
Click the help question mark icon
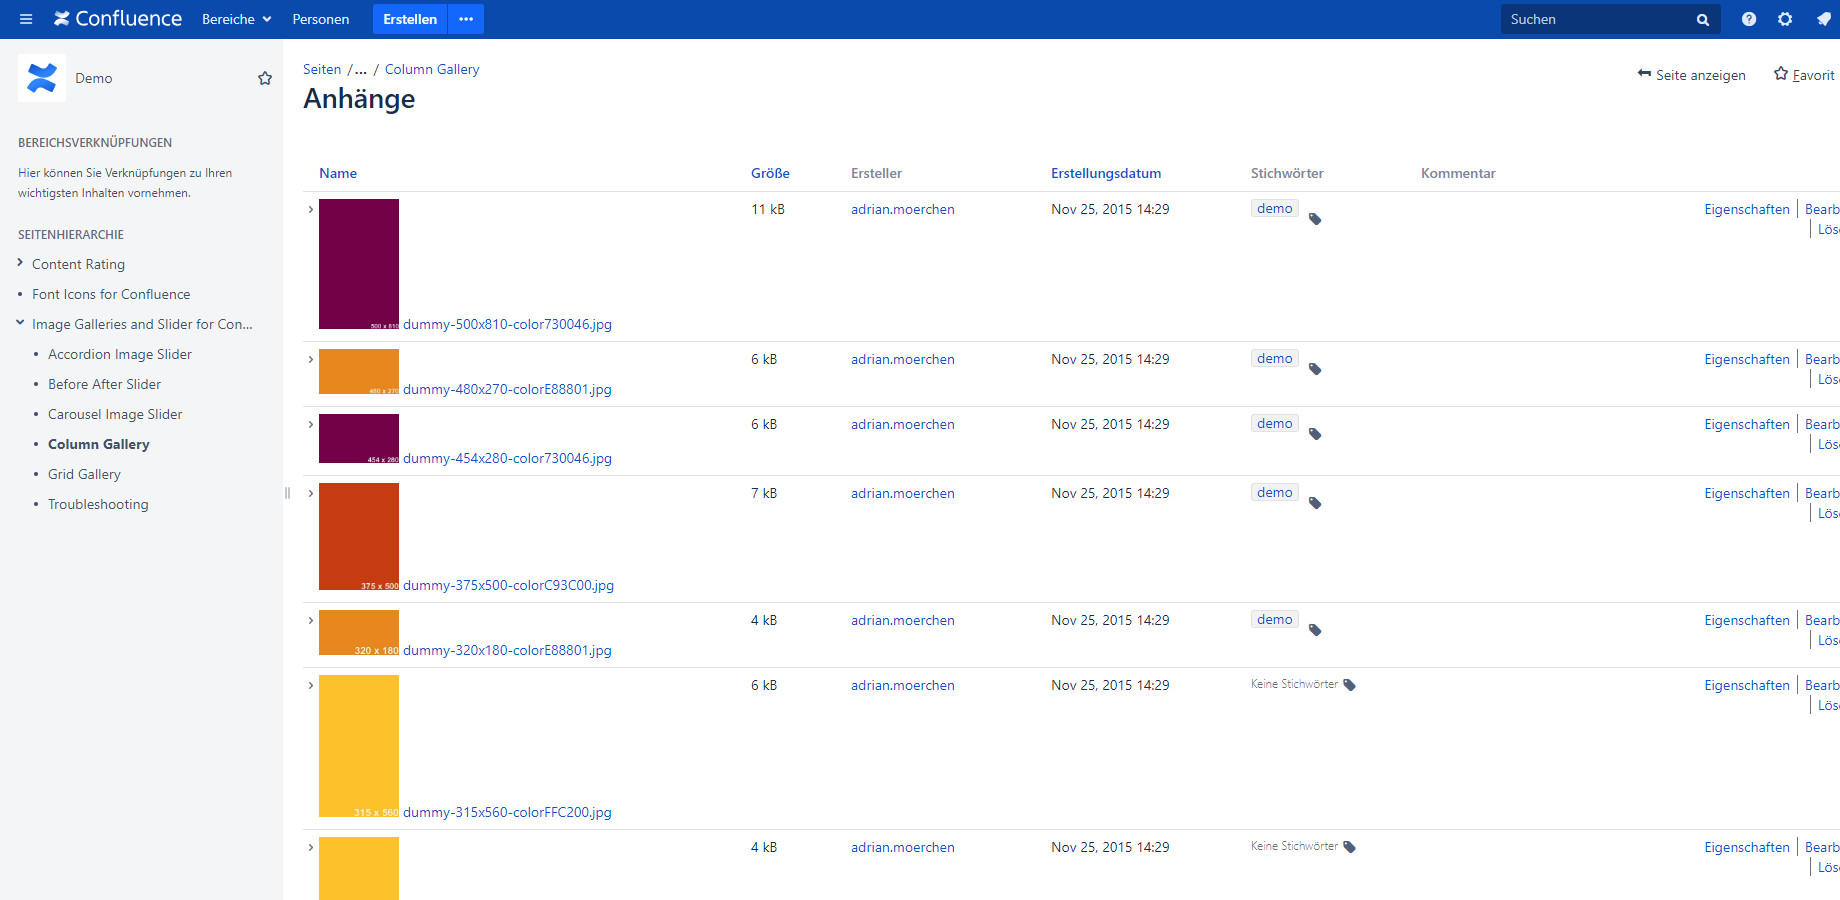pyautogui.click(x=1748, y=19)
